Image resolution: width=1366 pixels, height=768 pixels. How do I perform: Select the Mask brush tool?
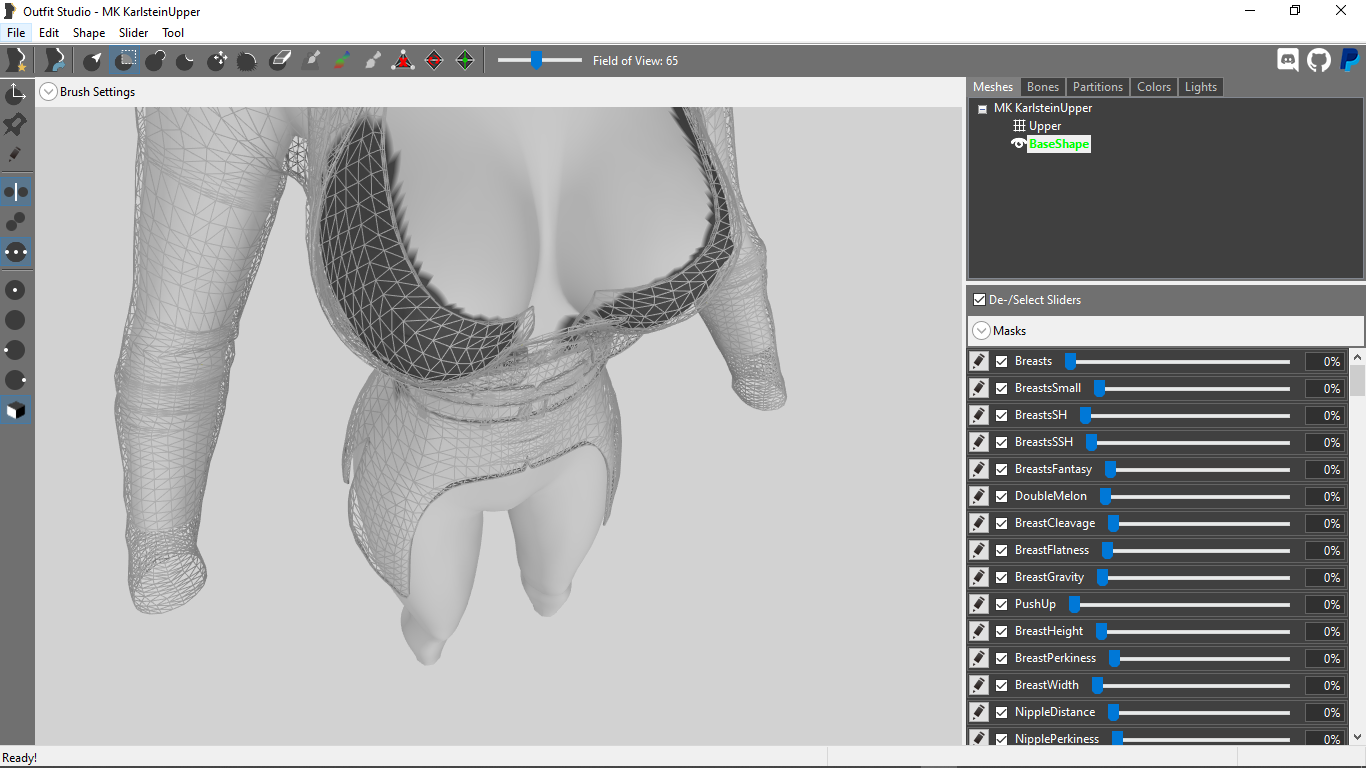[124, 61]
